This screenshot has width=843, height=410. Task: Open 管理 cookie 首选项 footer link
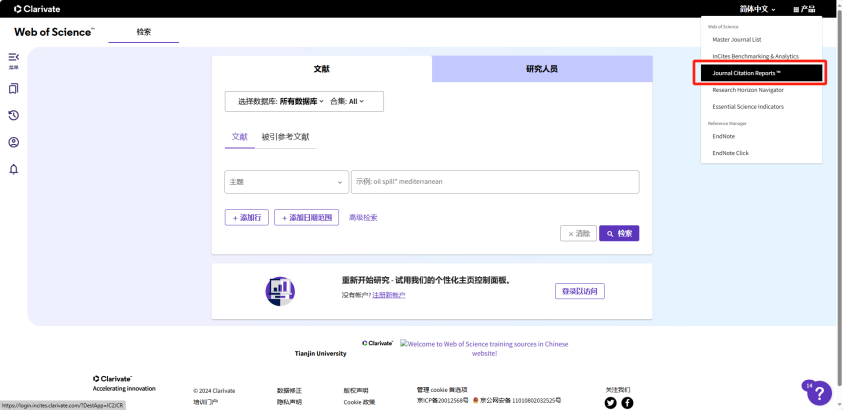pos(442,390)
